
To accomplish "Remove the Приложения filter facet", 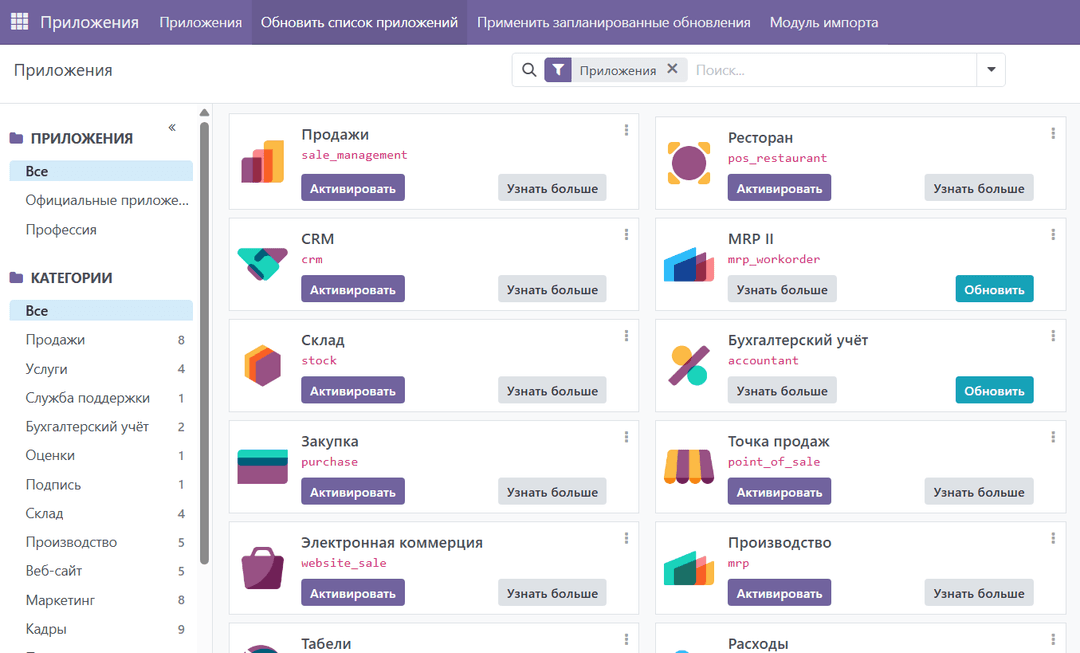I will pos(672,69).
